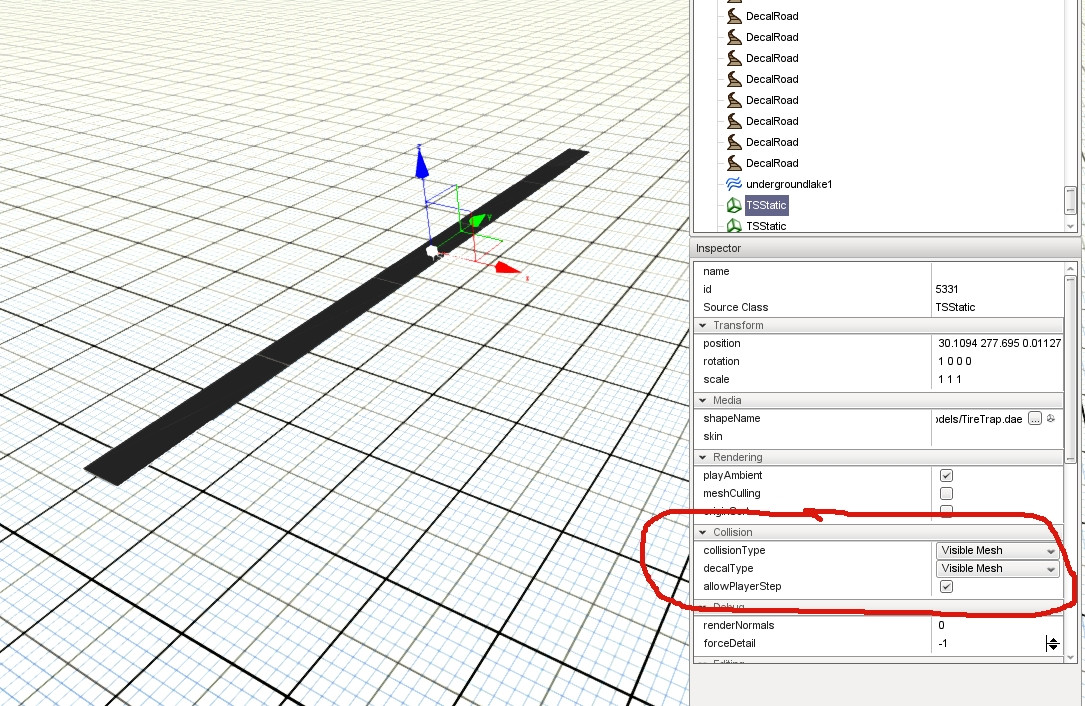
Task: Click the small shape editor icon beside shapeName
Action: coord(1051,418)
